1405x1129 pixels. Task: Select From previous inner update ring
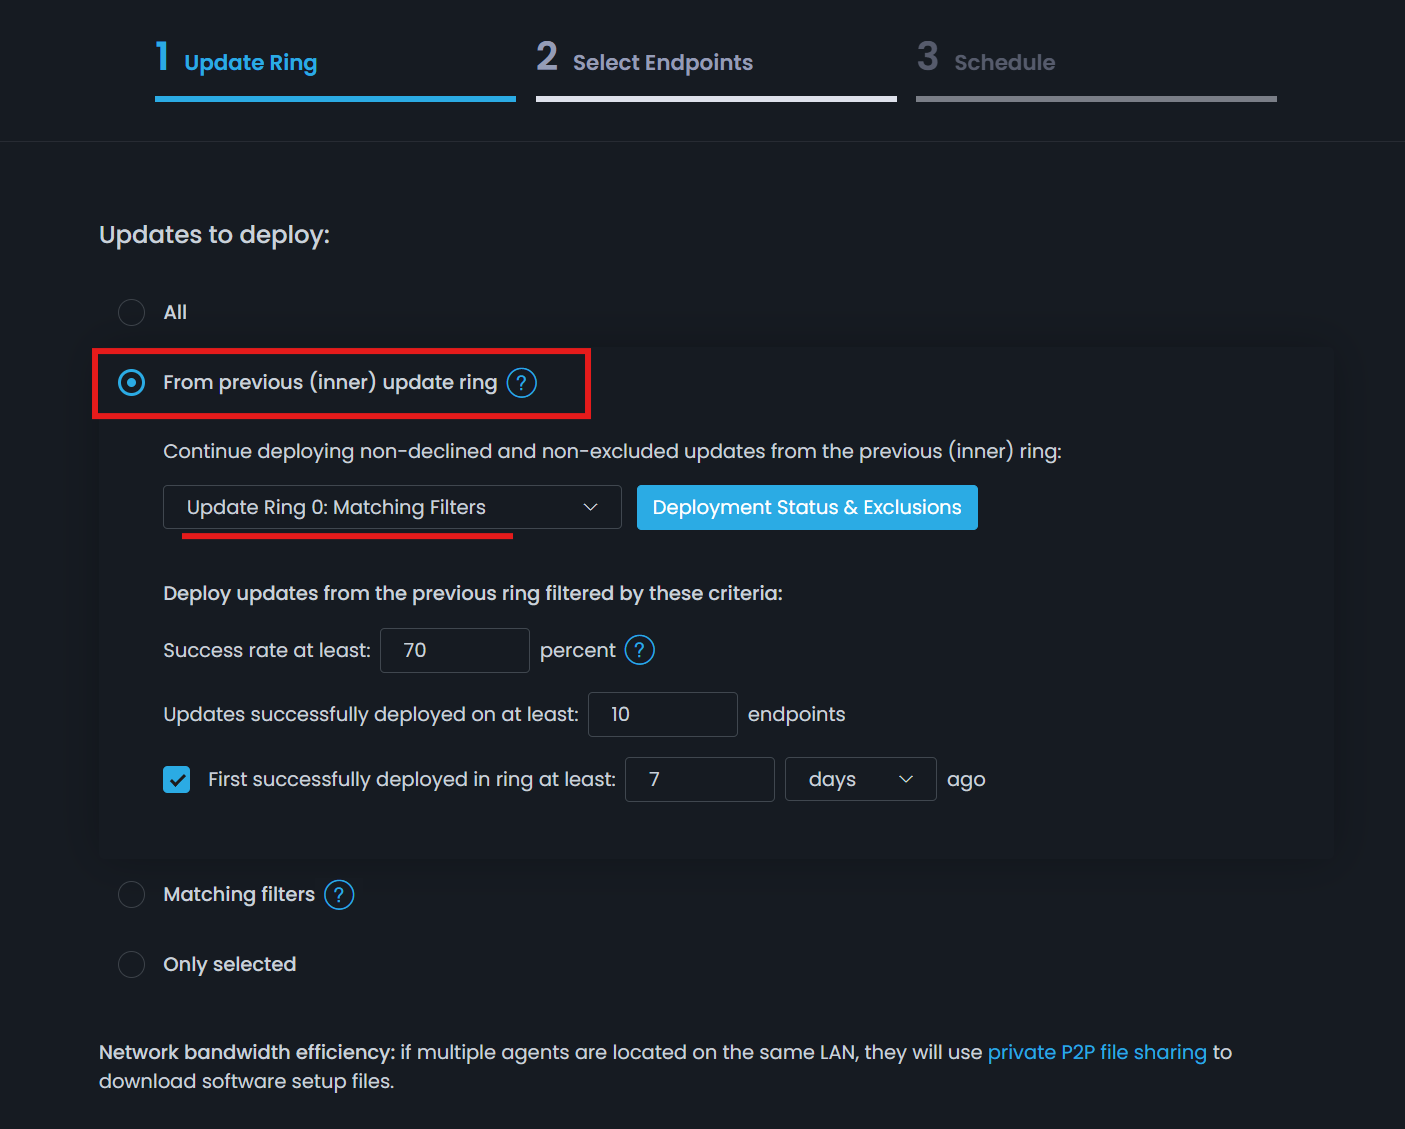click(x=131, y=382)
